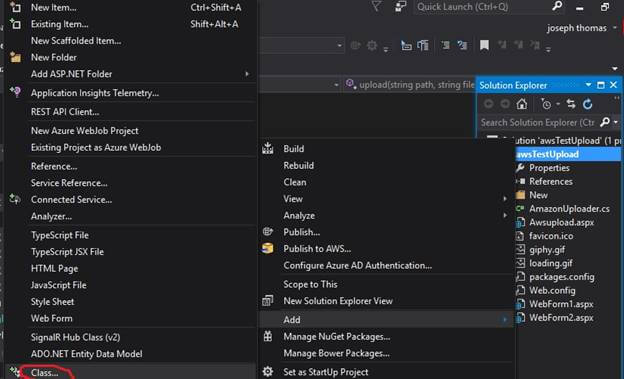Click the AmazonUploader.cs C# file icon
Image resolution: width=624 pixels, height=379 pixels.
520,209
